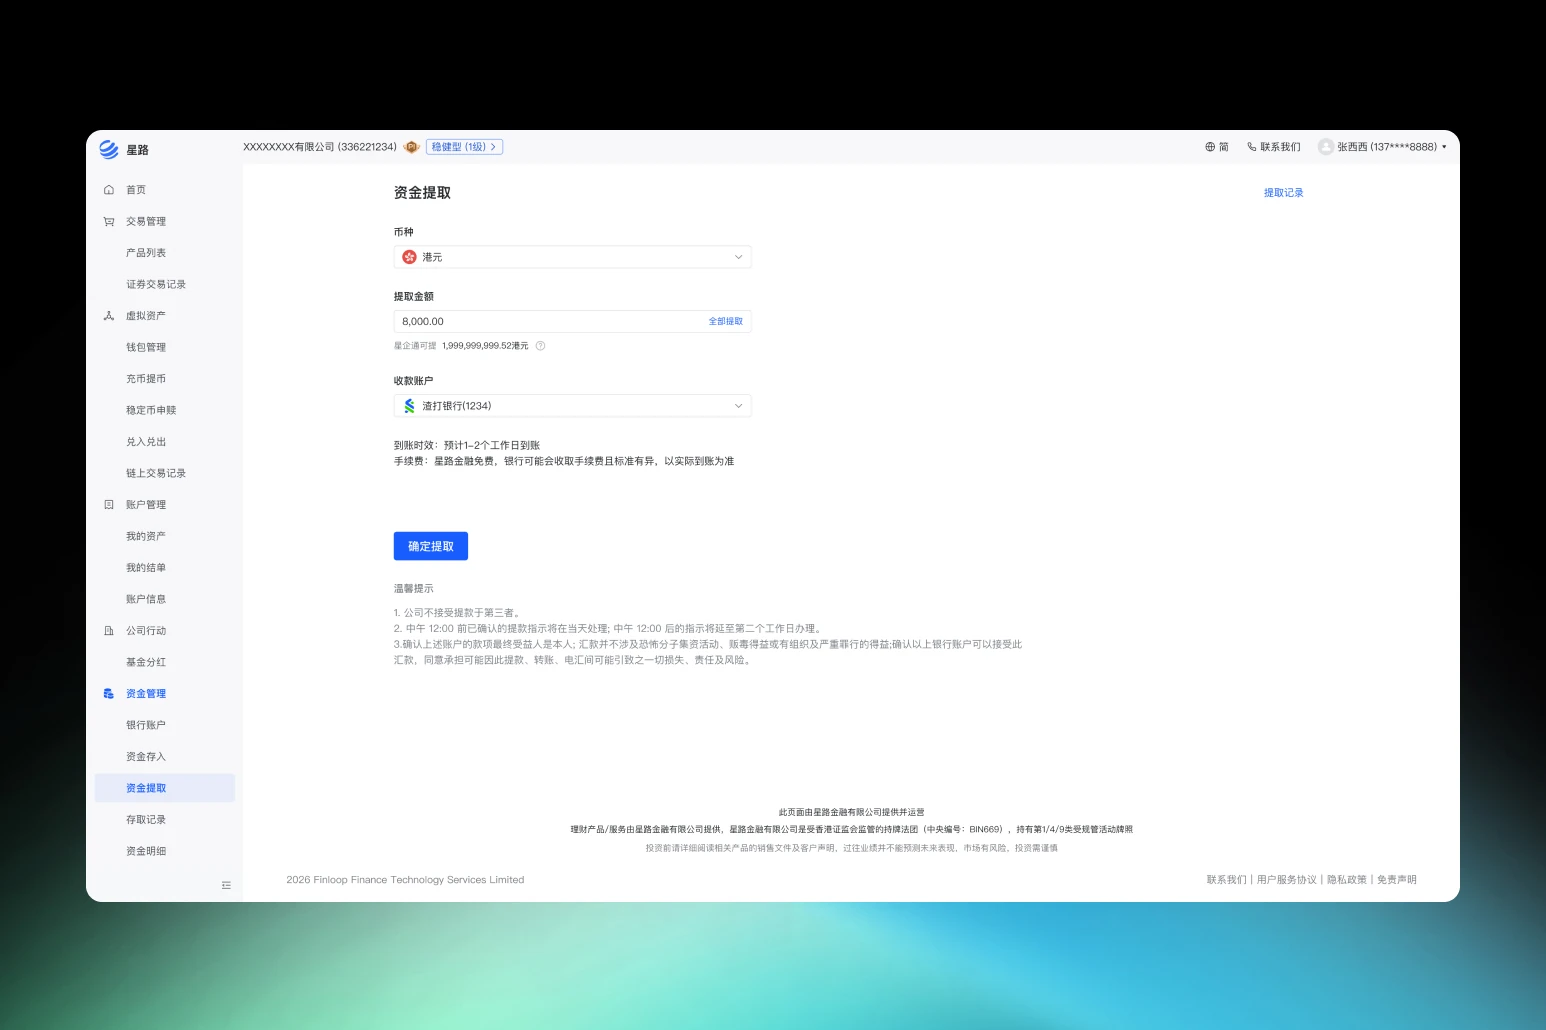
Task: Open 链上交易记录 menu item
Action: pyautogui.click(x=156, y=474)
